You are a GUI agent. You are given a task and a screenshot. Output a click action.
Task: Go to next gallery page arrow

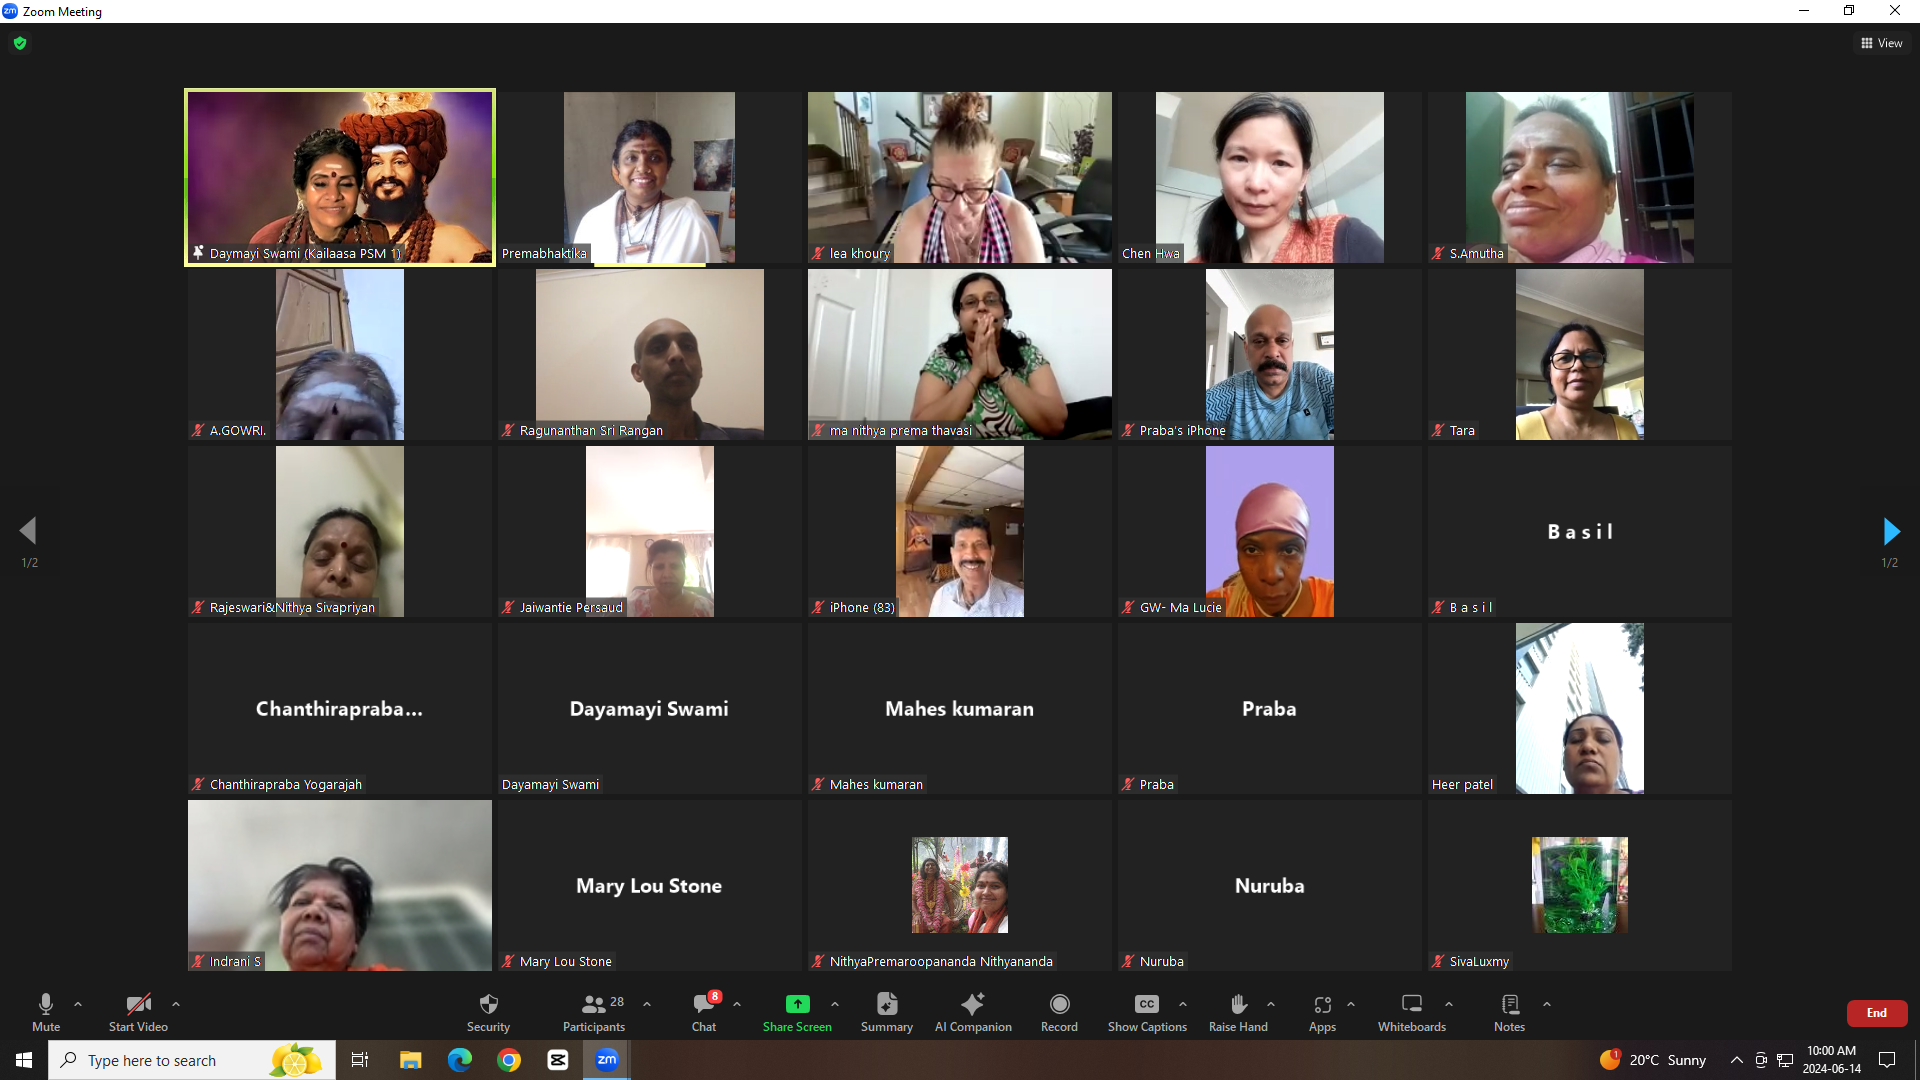coord(1890,531)
